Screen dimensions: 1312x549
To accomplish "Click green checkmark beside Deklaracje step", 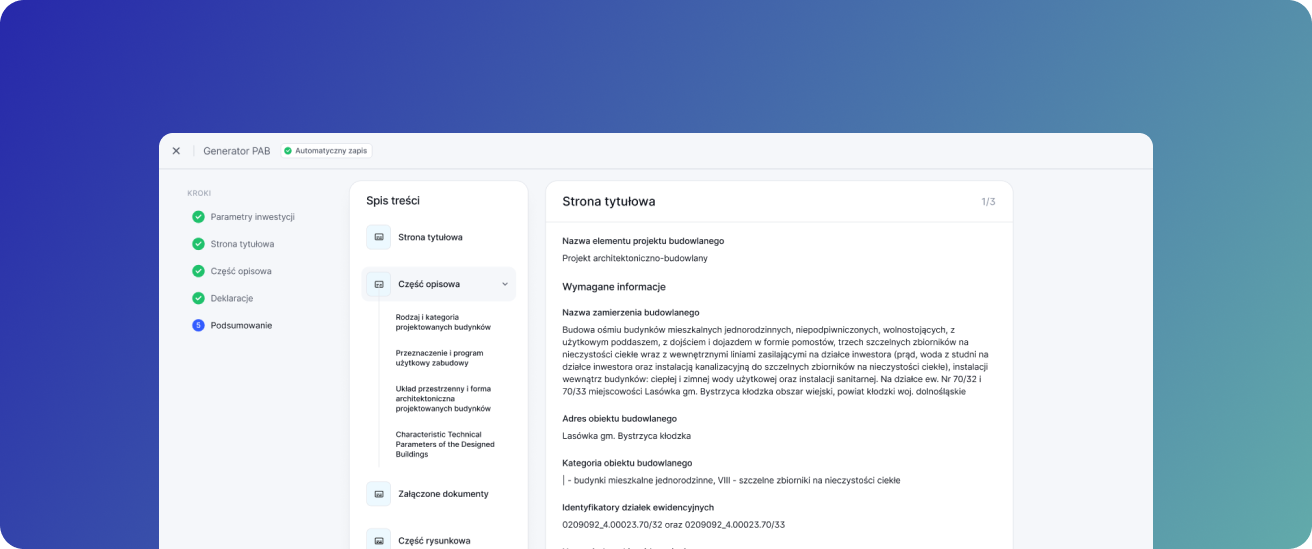I will point(198,298).
